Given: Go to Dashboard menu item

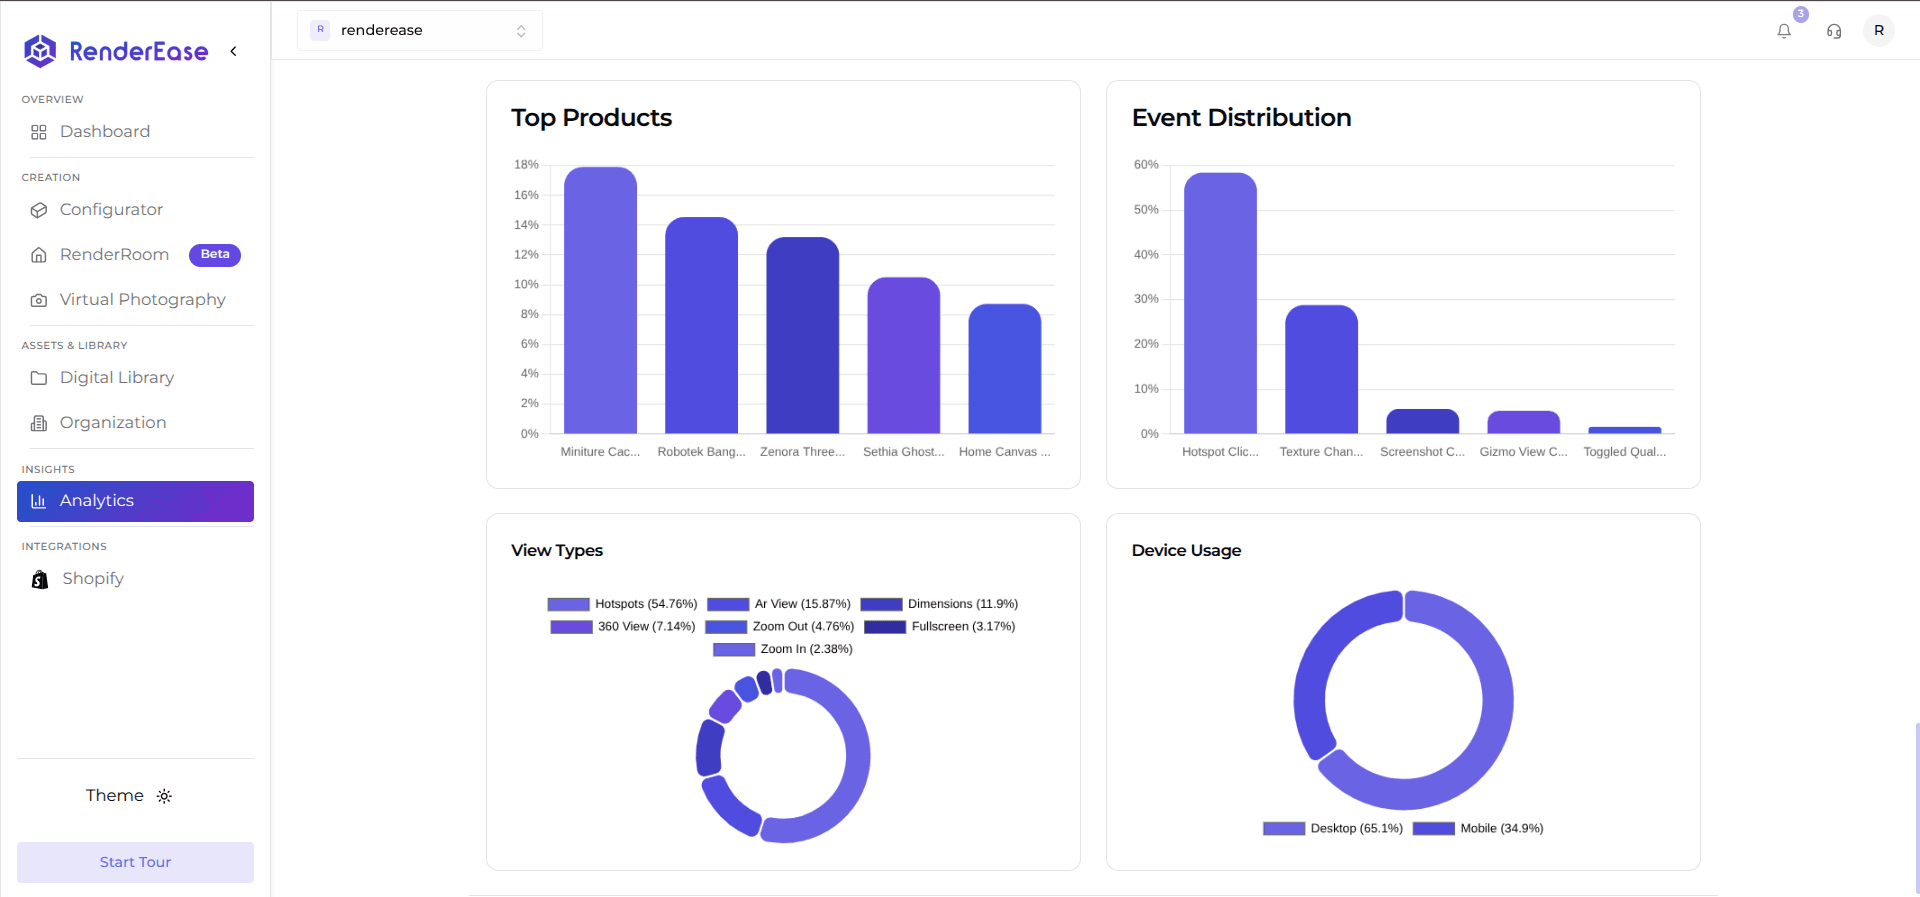Looking at the screenshot, I should coord(135,132).
